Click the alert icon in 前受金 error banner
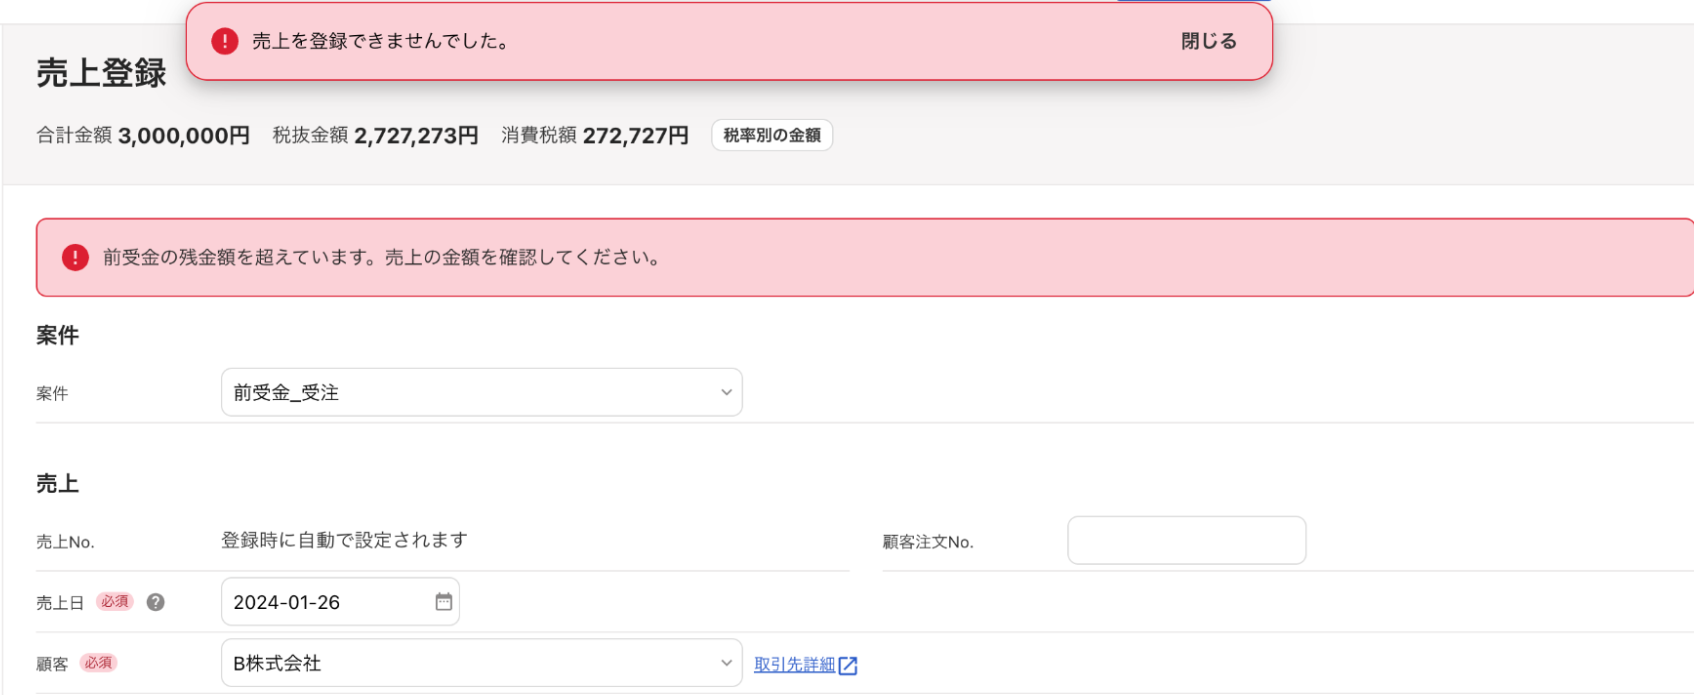 click(75, 257)
